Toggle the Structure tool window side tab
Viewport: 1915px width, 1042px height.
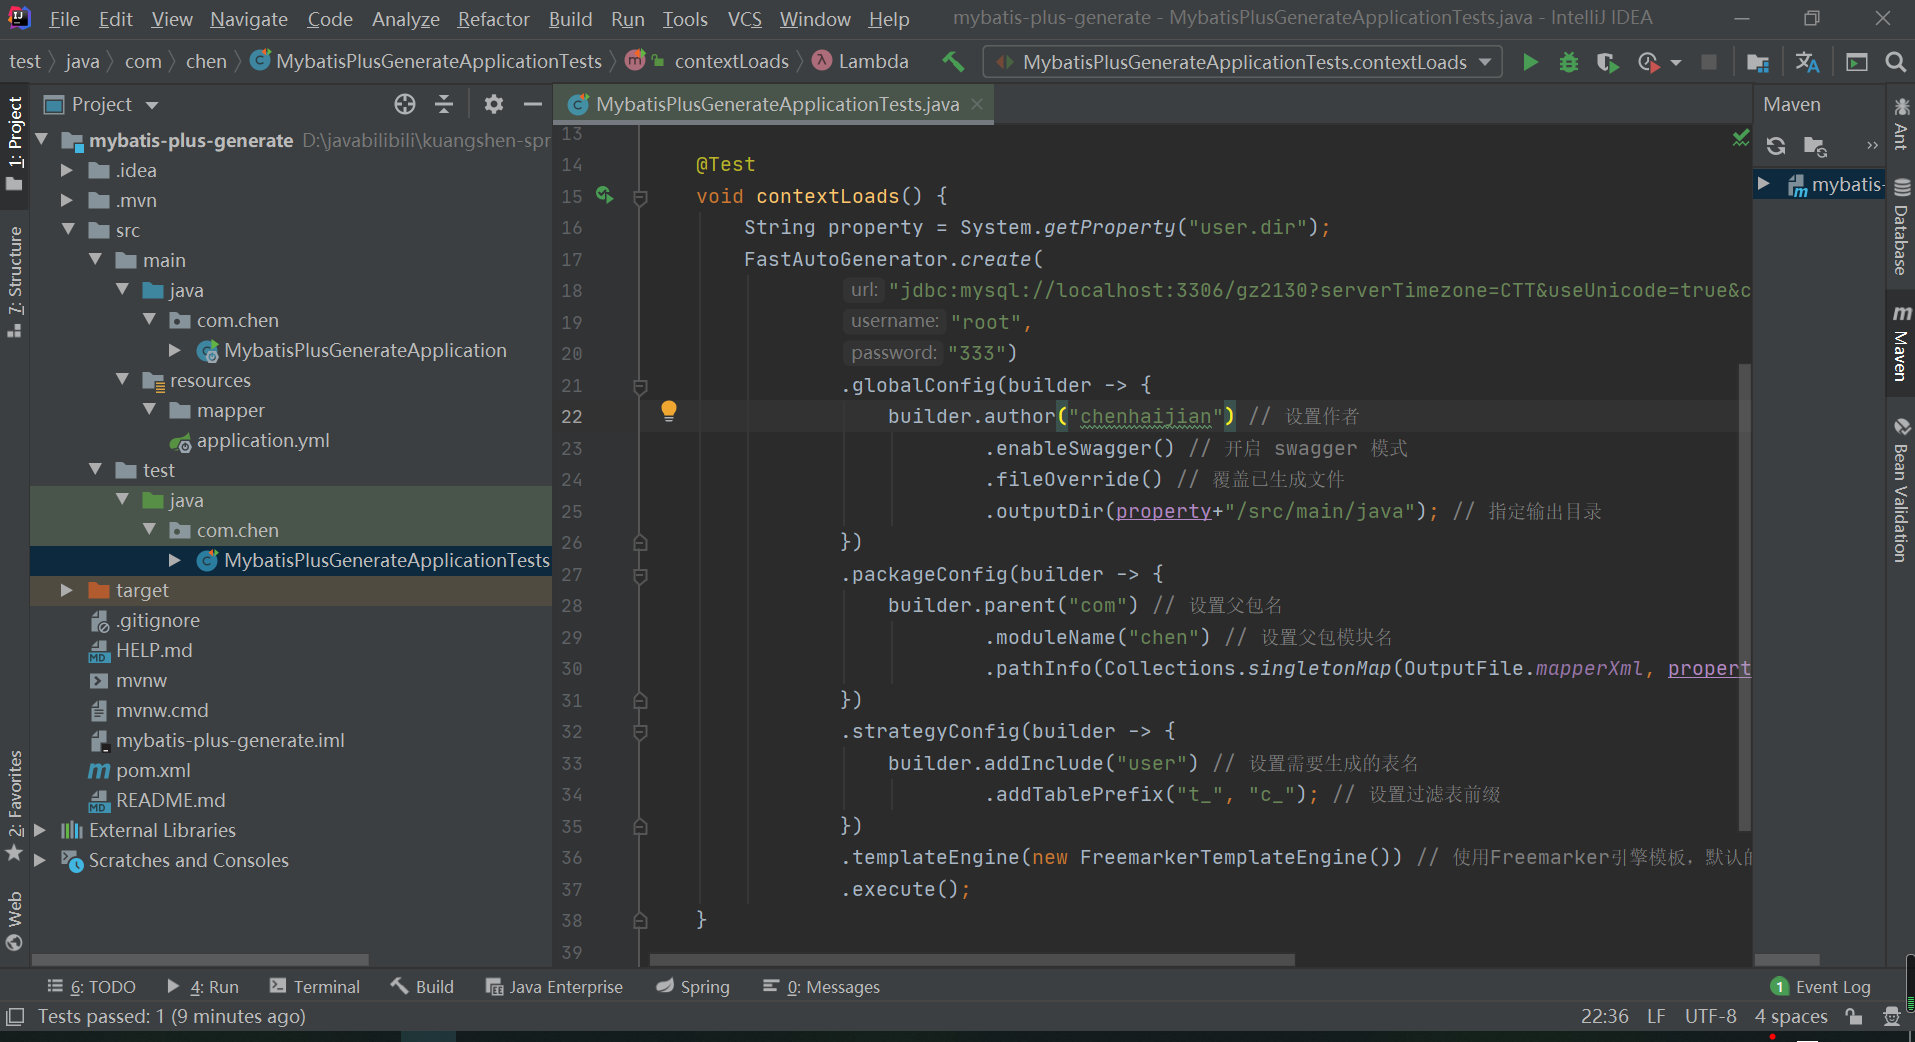point(14,281)
